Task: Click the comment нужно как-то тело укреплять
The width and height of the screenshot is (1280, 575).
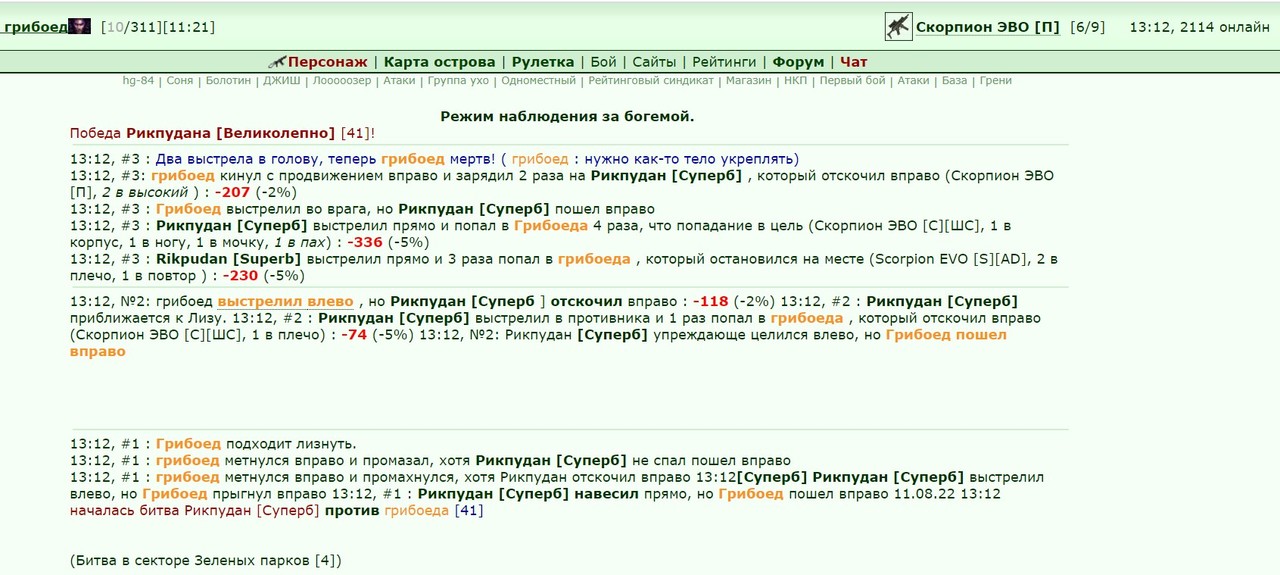Action: [689, 159]
